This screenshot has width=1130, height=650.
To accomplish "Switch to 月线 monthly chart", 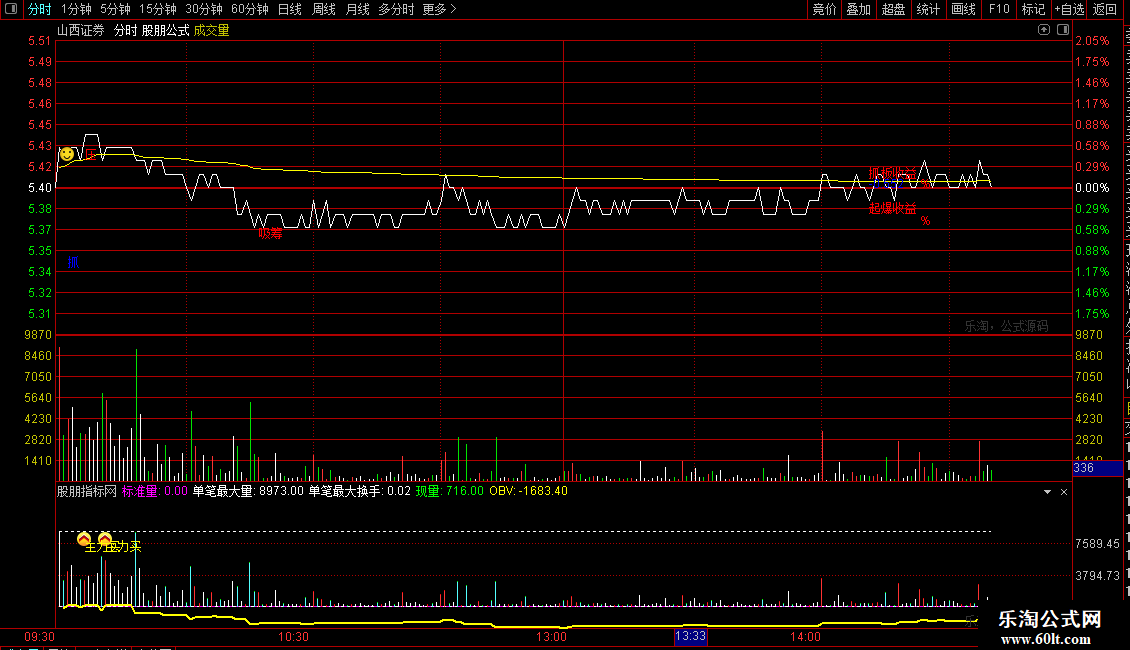I will [357, 9].
